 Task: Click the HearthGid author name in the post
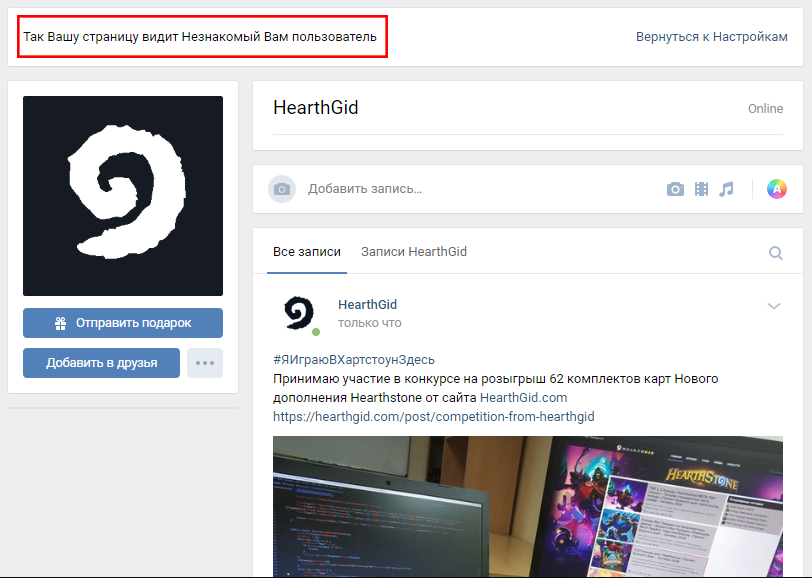click(x=367, y=305)
